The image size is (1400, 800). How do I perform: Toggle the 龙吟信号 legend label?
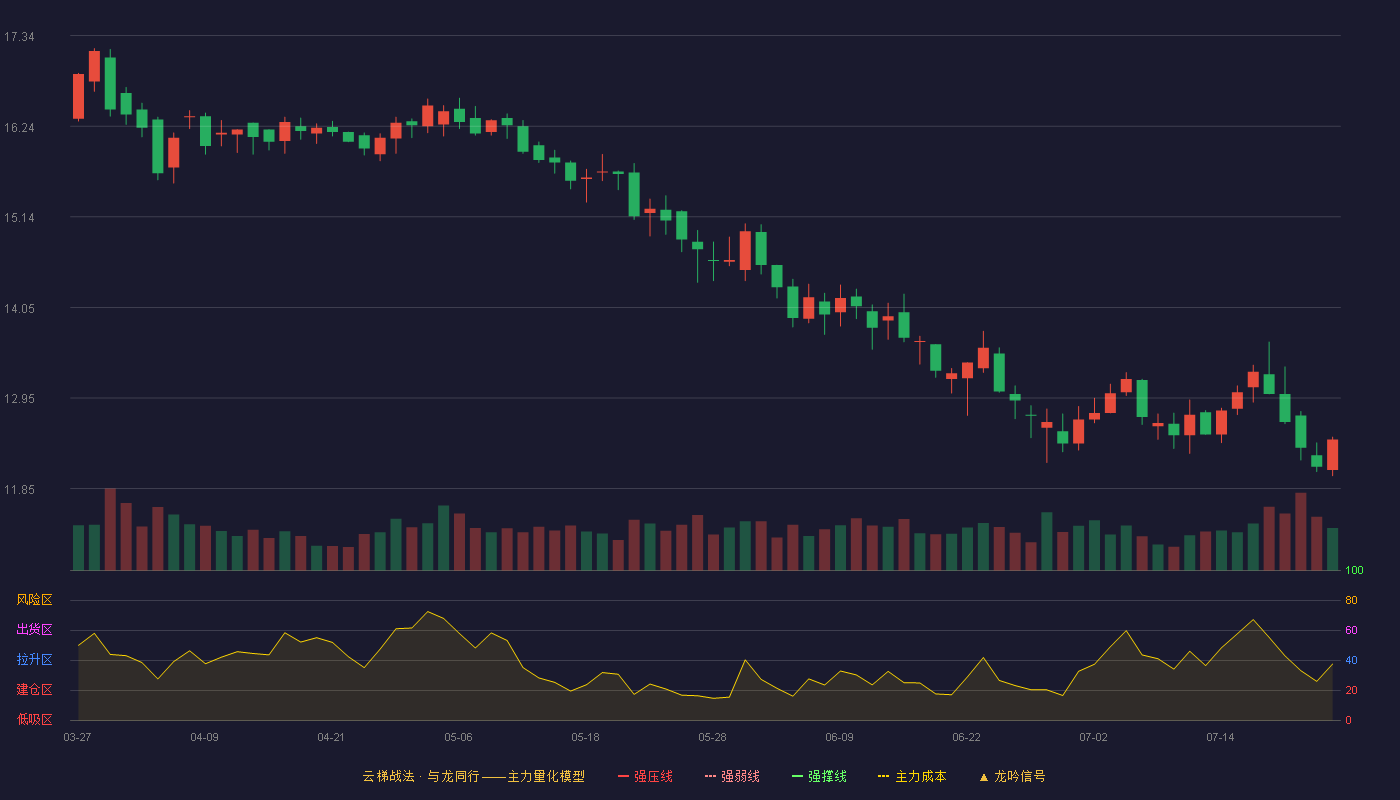coord(1020,776)
